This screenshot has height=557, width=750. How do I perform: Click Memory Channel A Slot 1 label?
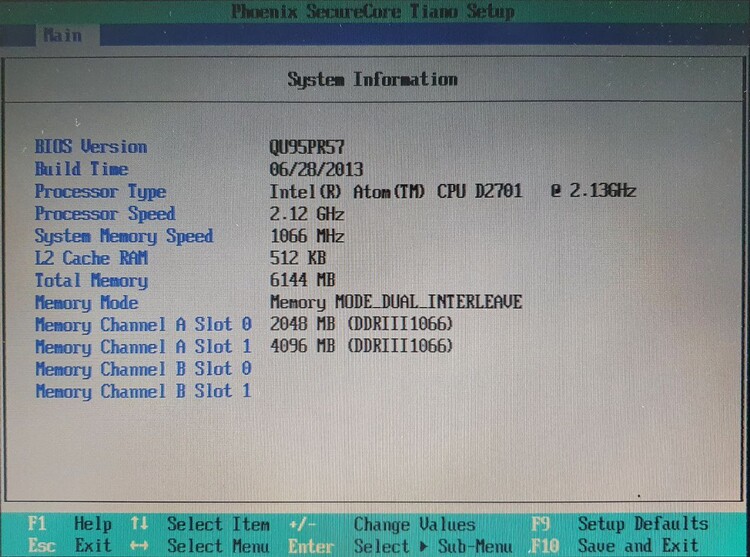[x=143, y=347]
